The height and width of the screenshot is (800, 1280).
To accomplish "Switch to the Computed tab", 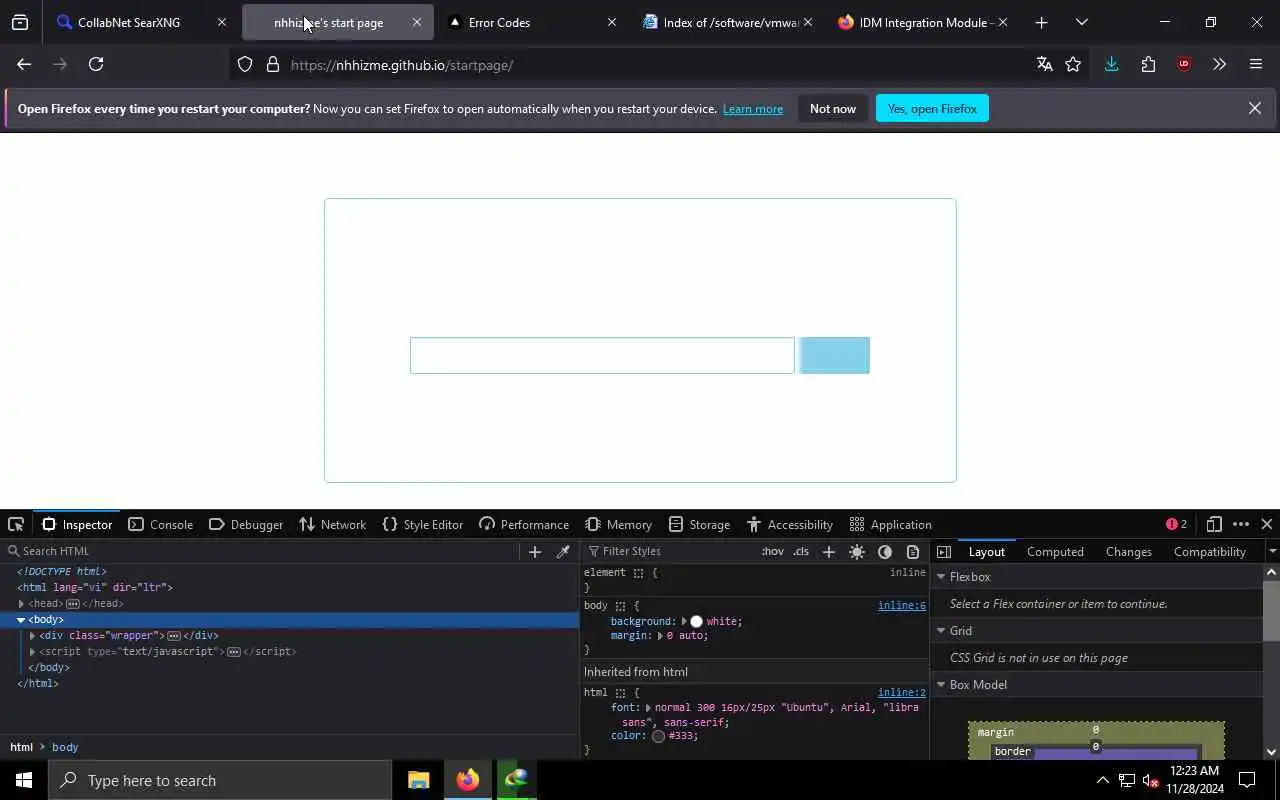I will pos(1055,551).
